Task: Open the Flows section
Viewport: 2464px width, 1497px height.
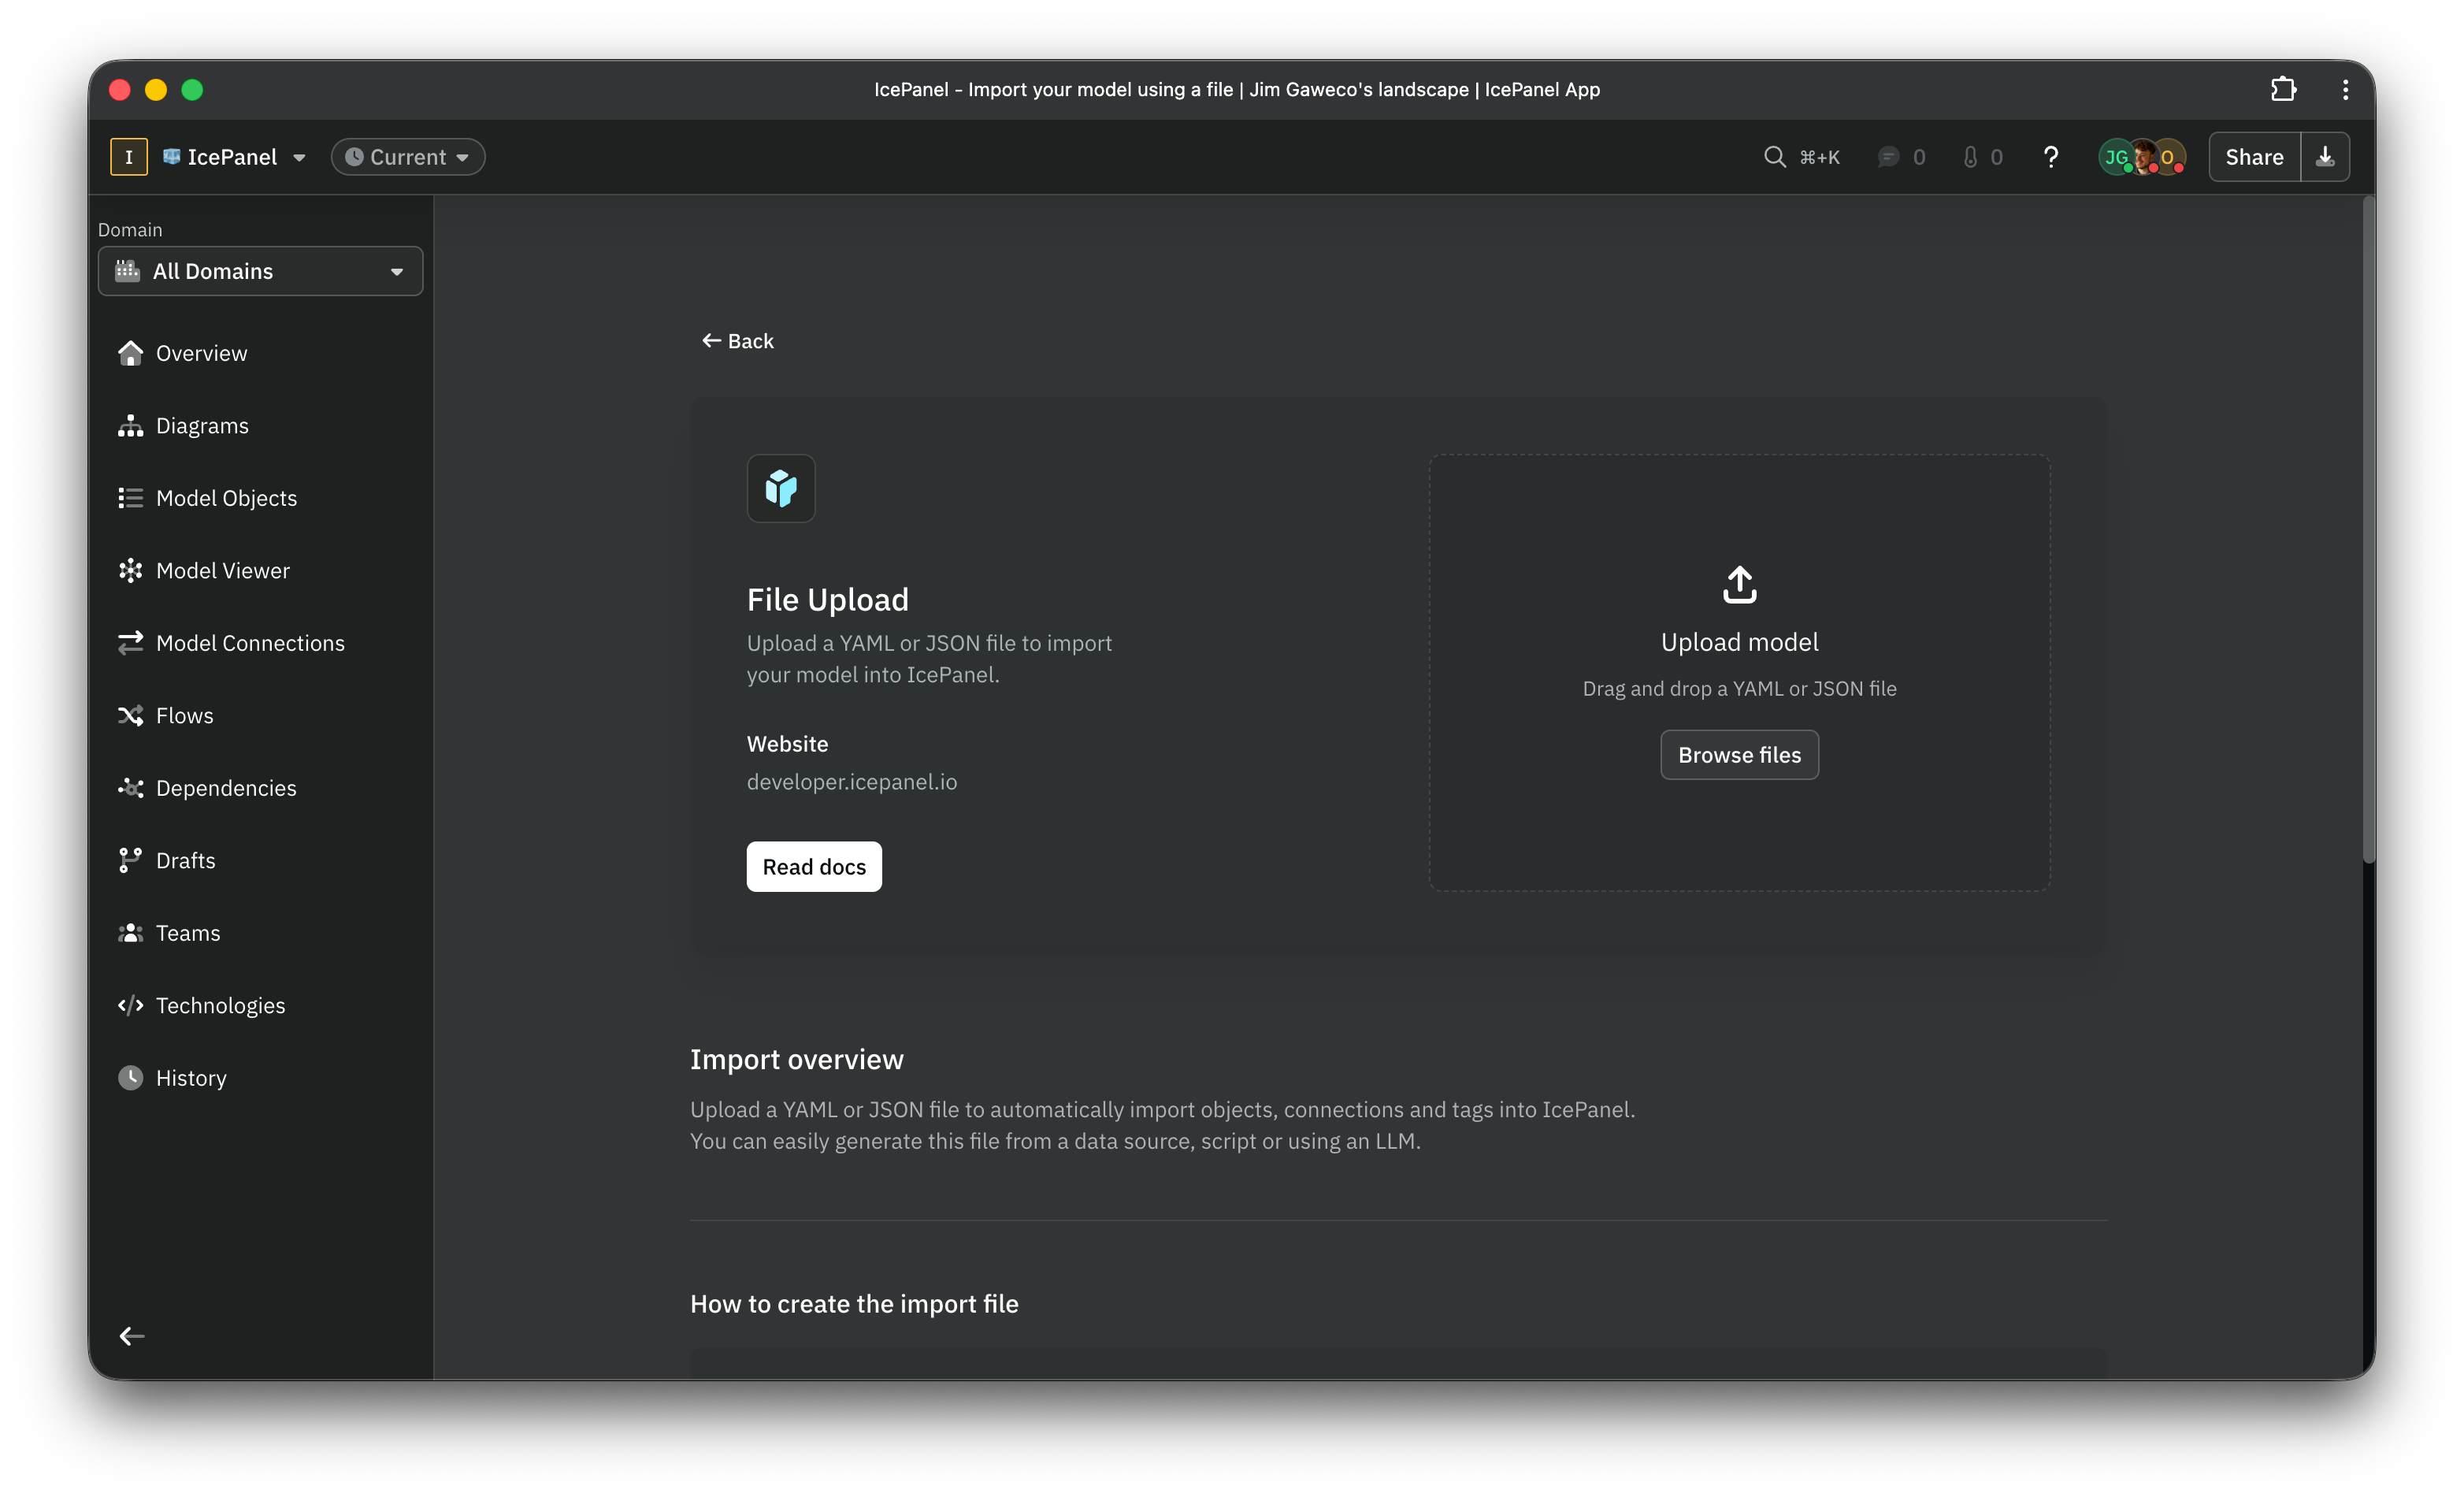Action: point(184,715)
